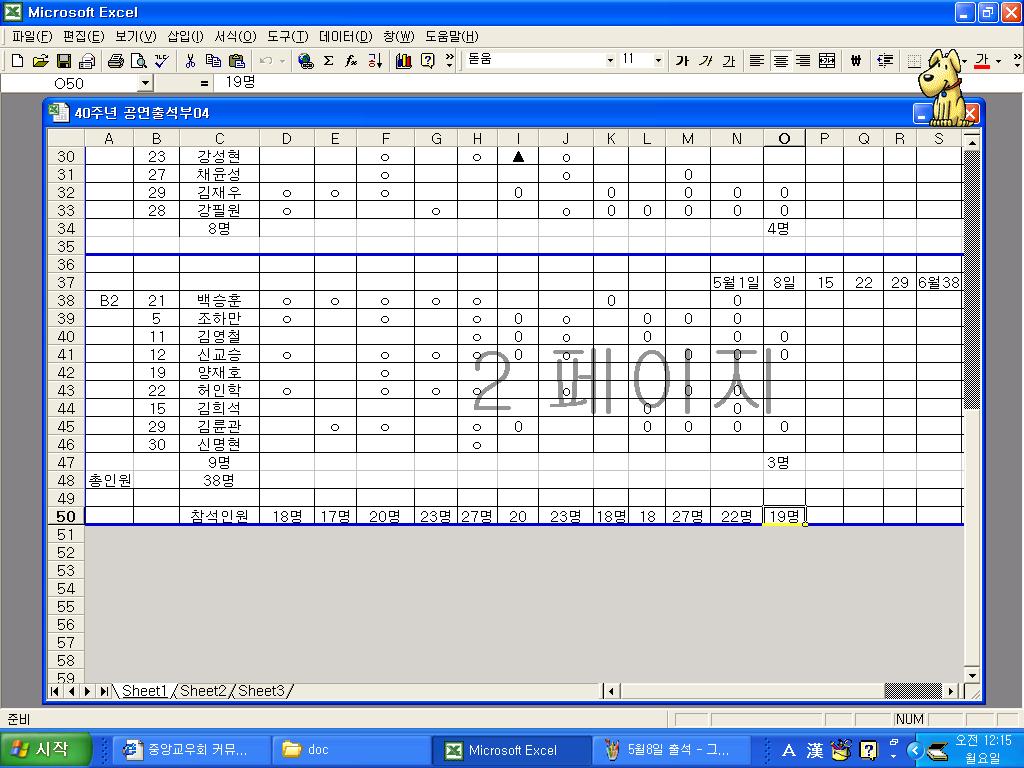
Task: Toggle underline formatting button
Action: 729,61
